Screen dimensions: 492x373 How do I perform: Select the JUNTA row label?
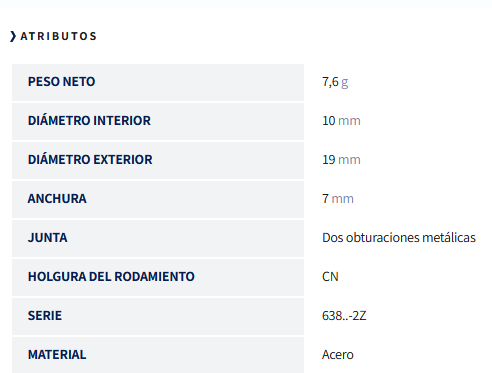[47, 238]
